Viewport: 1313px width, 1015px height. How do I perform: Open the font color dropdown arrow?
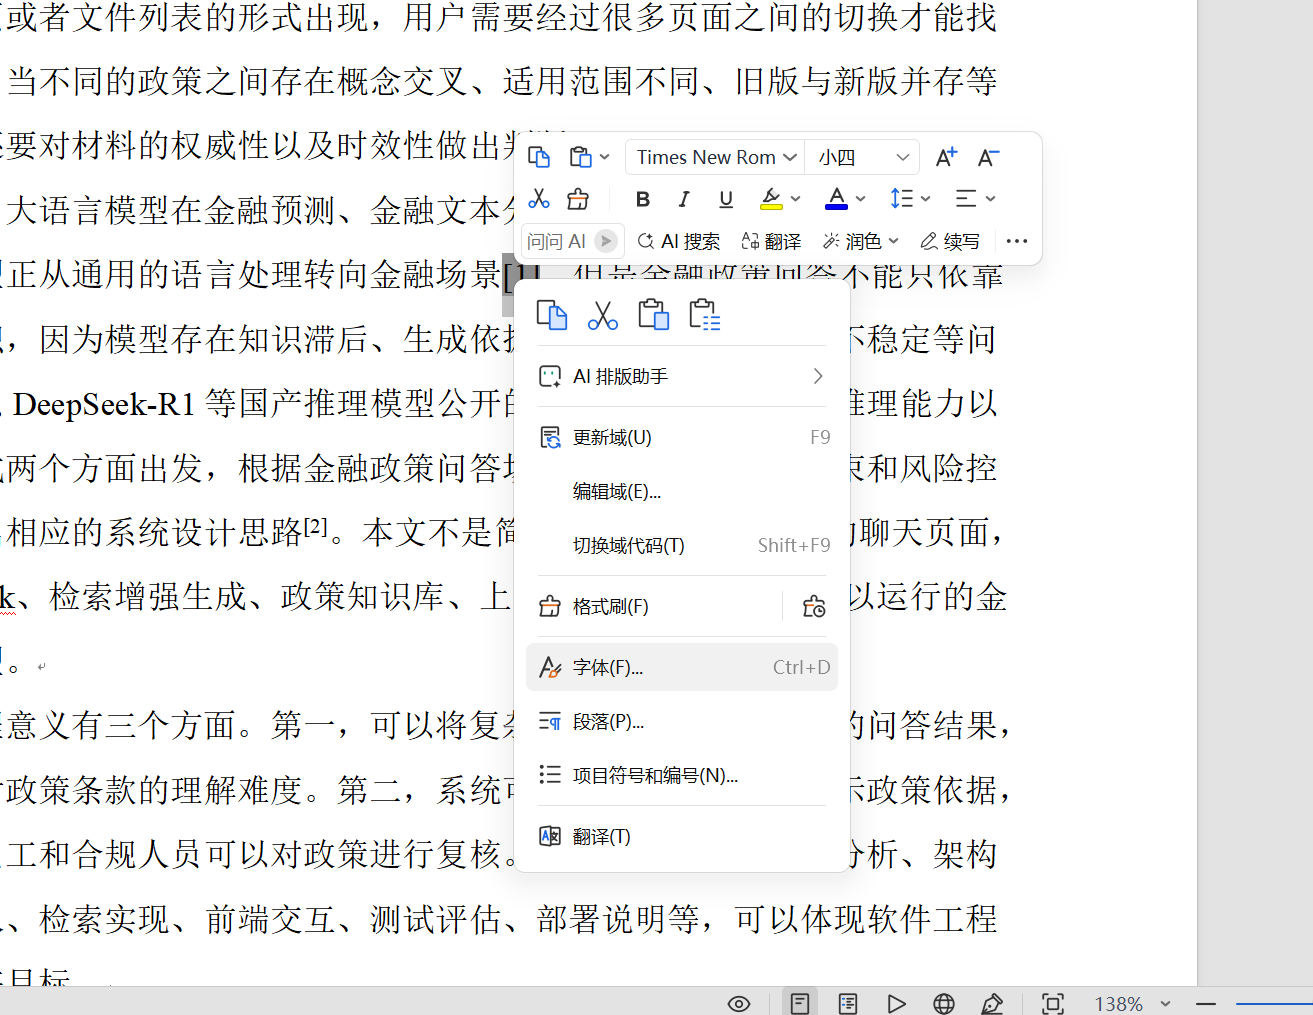pos(860,199)
